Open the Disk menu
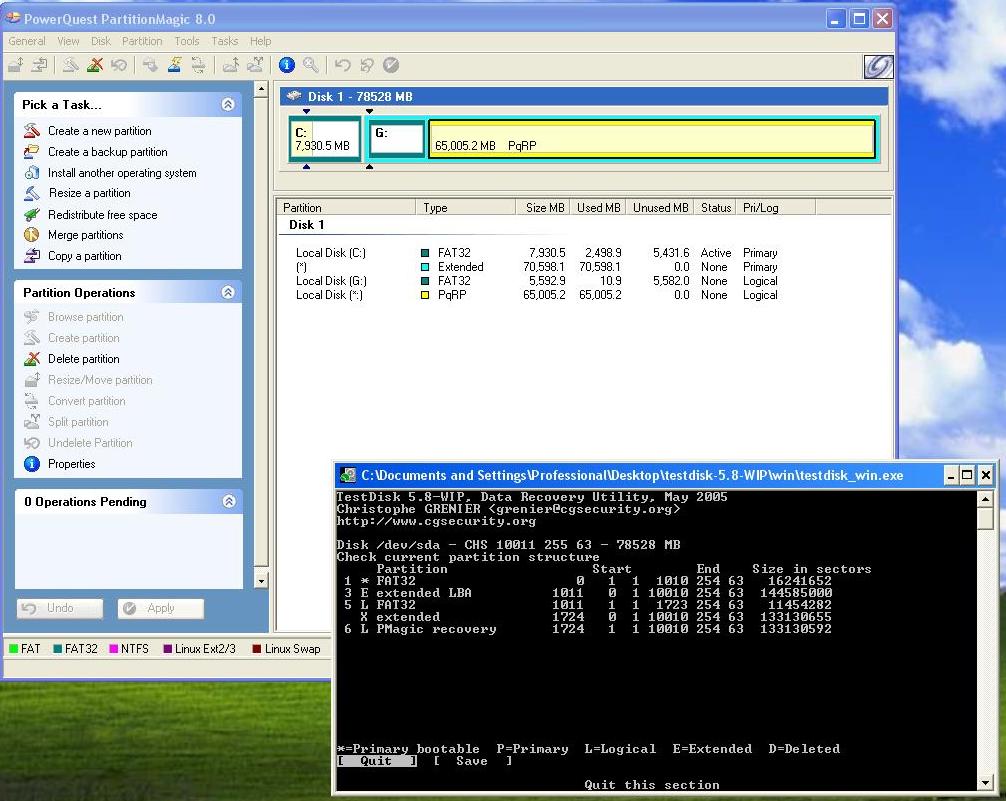Viewport: 1006px width, 801px height. click(101, 41)
